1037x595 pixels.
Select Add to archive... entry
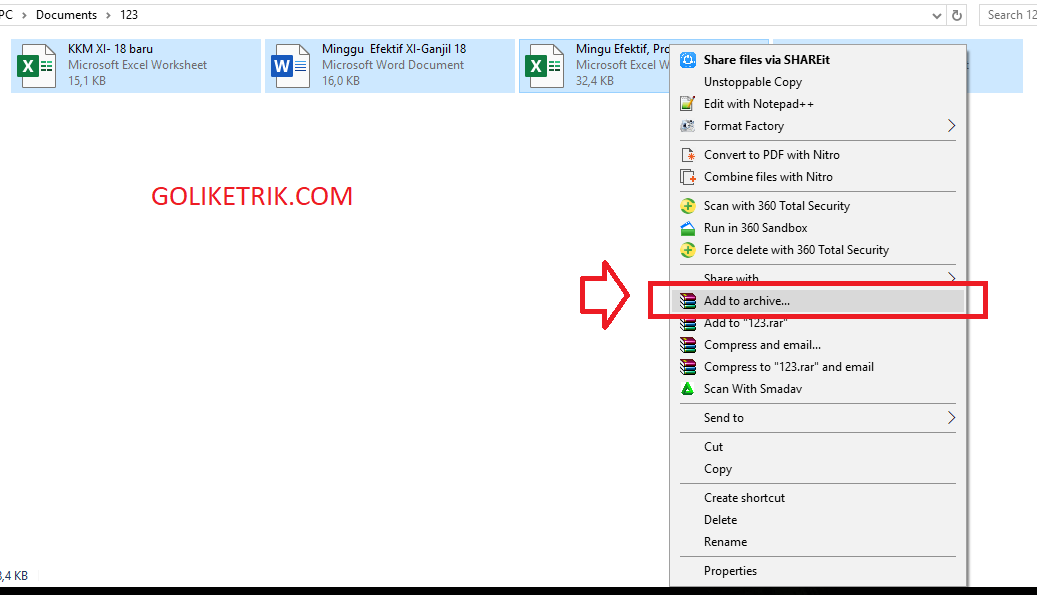(x=817, y=301)
